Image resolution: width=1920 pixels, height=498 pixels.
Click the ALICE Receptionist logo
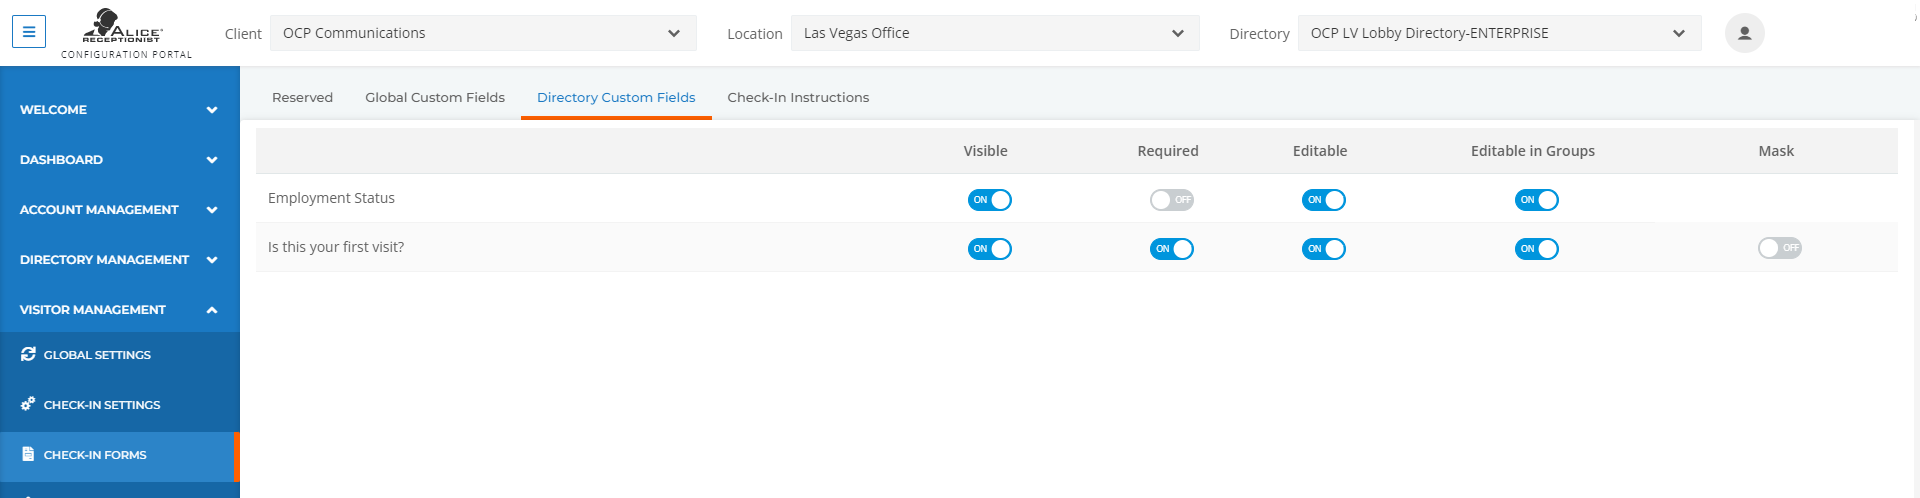coord(126,33)
